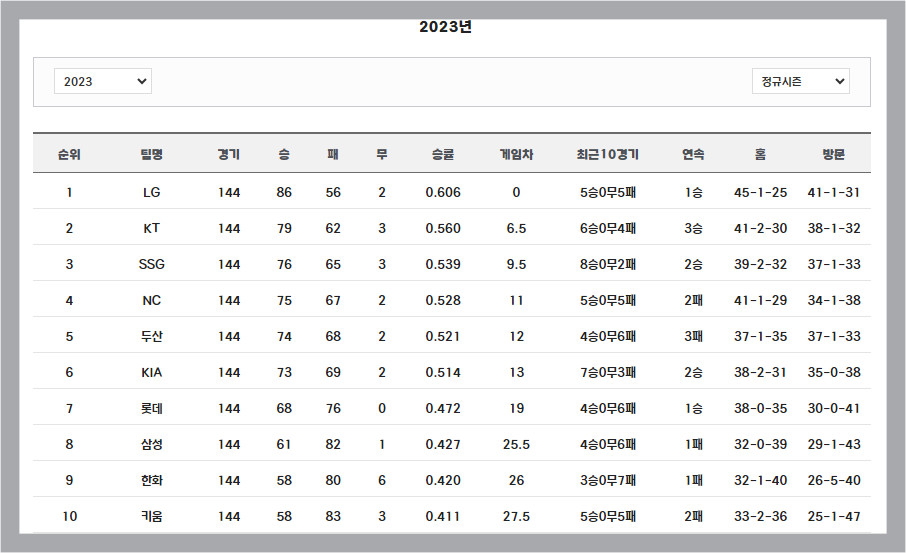This screenshot has height=553, width=906.
Task: Click LG's away record 41-1-31
Action: click(x=834, y=192)
